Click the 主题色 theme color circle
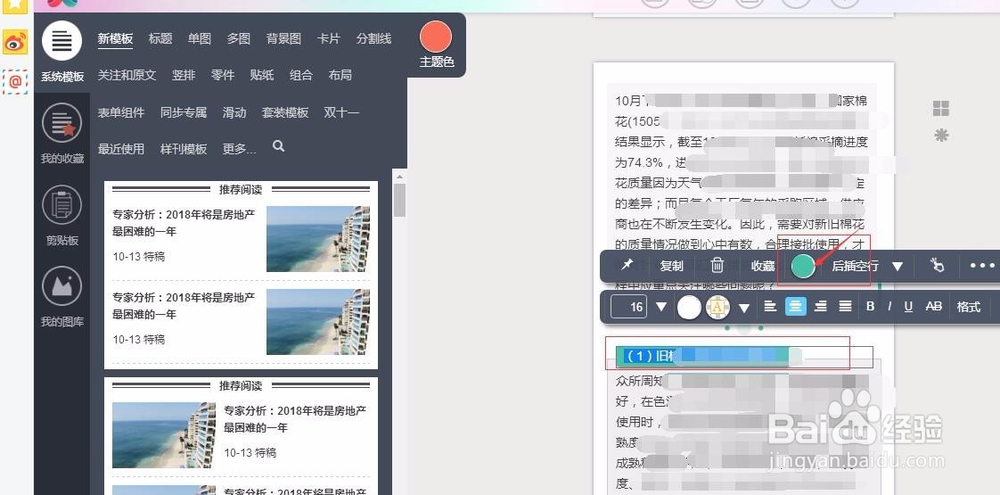The width and height of the screenshot is (1000, 495). point(436,36)
